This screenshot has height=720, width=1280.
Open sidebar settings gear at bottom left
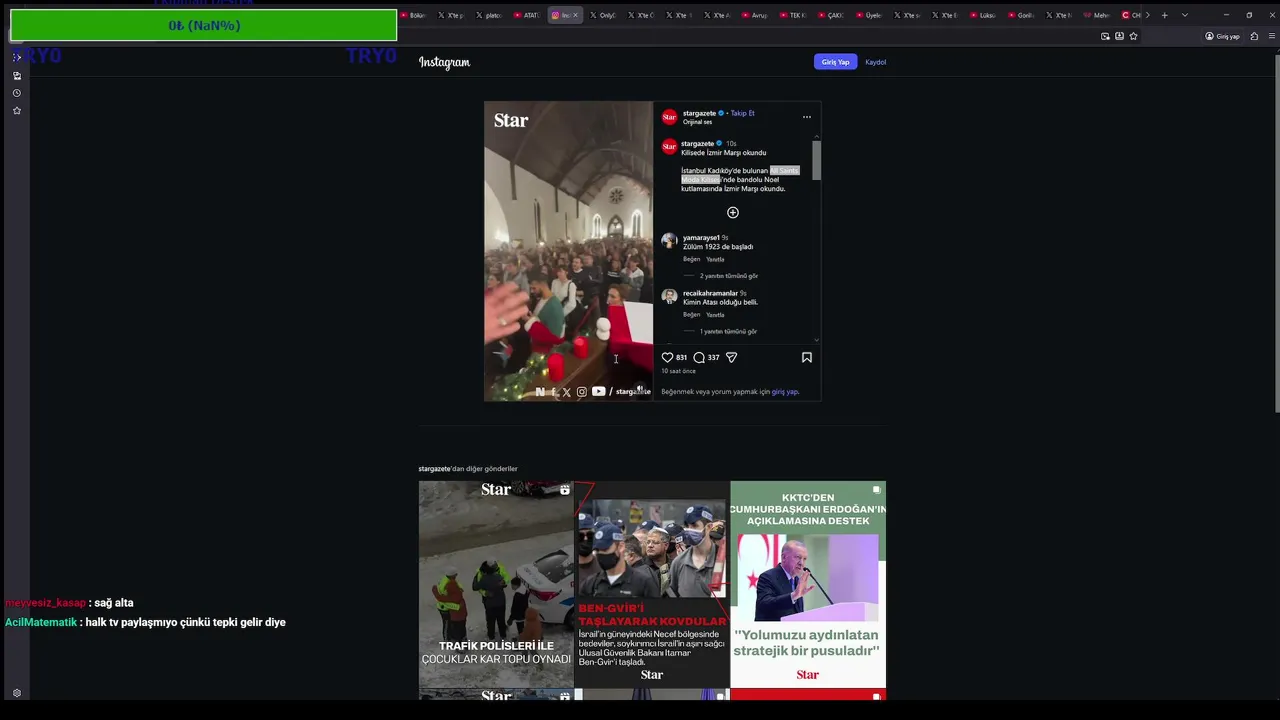16,693
